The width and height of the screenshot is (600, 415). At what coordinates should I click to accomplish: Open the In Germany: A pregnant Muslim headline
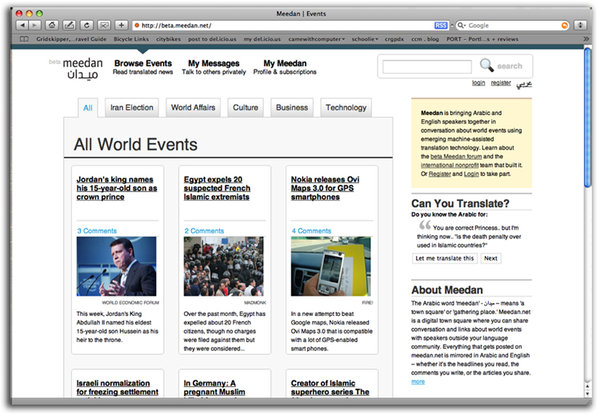tap(214, 387)
